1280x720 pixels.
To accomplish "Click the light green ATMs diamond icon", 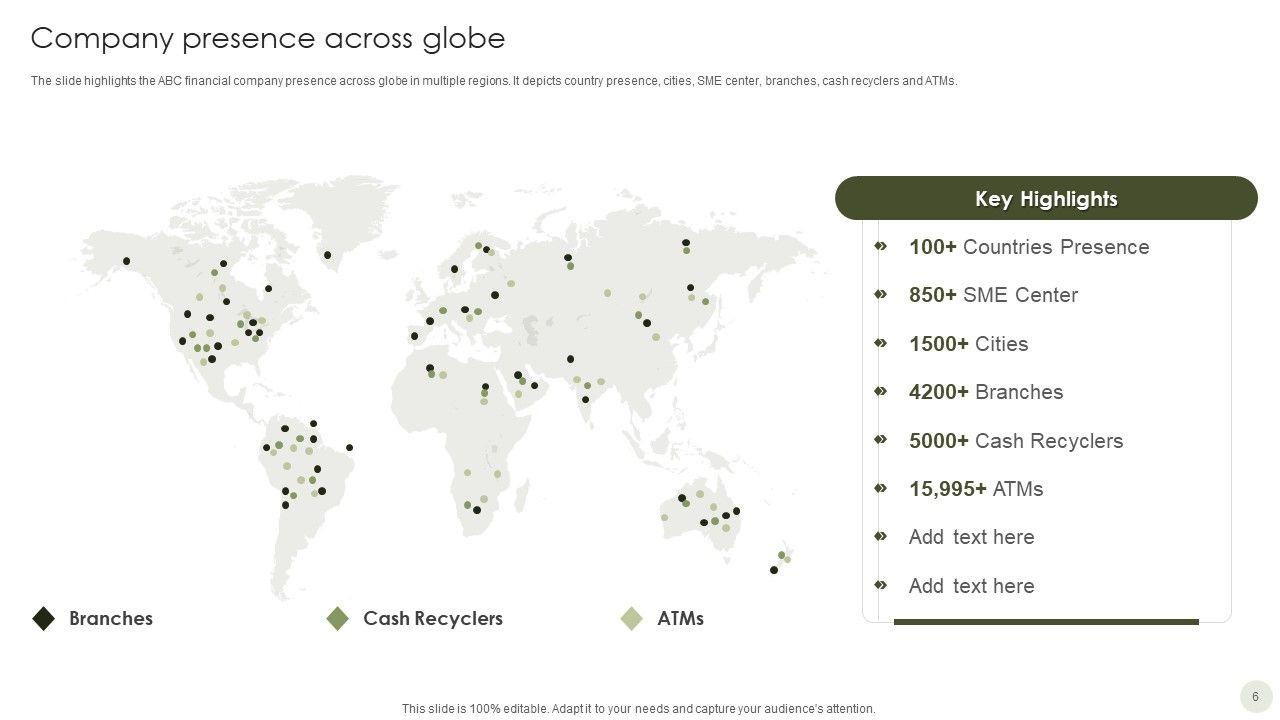I will (631, 619).
